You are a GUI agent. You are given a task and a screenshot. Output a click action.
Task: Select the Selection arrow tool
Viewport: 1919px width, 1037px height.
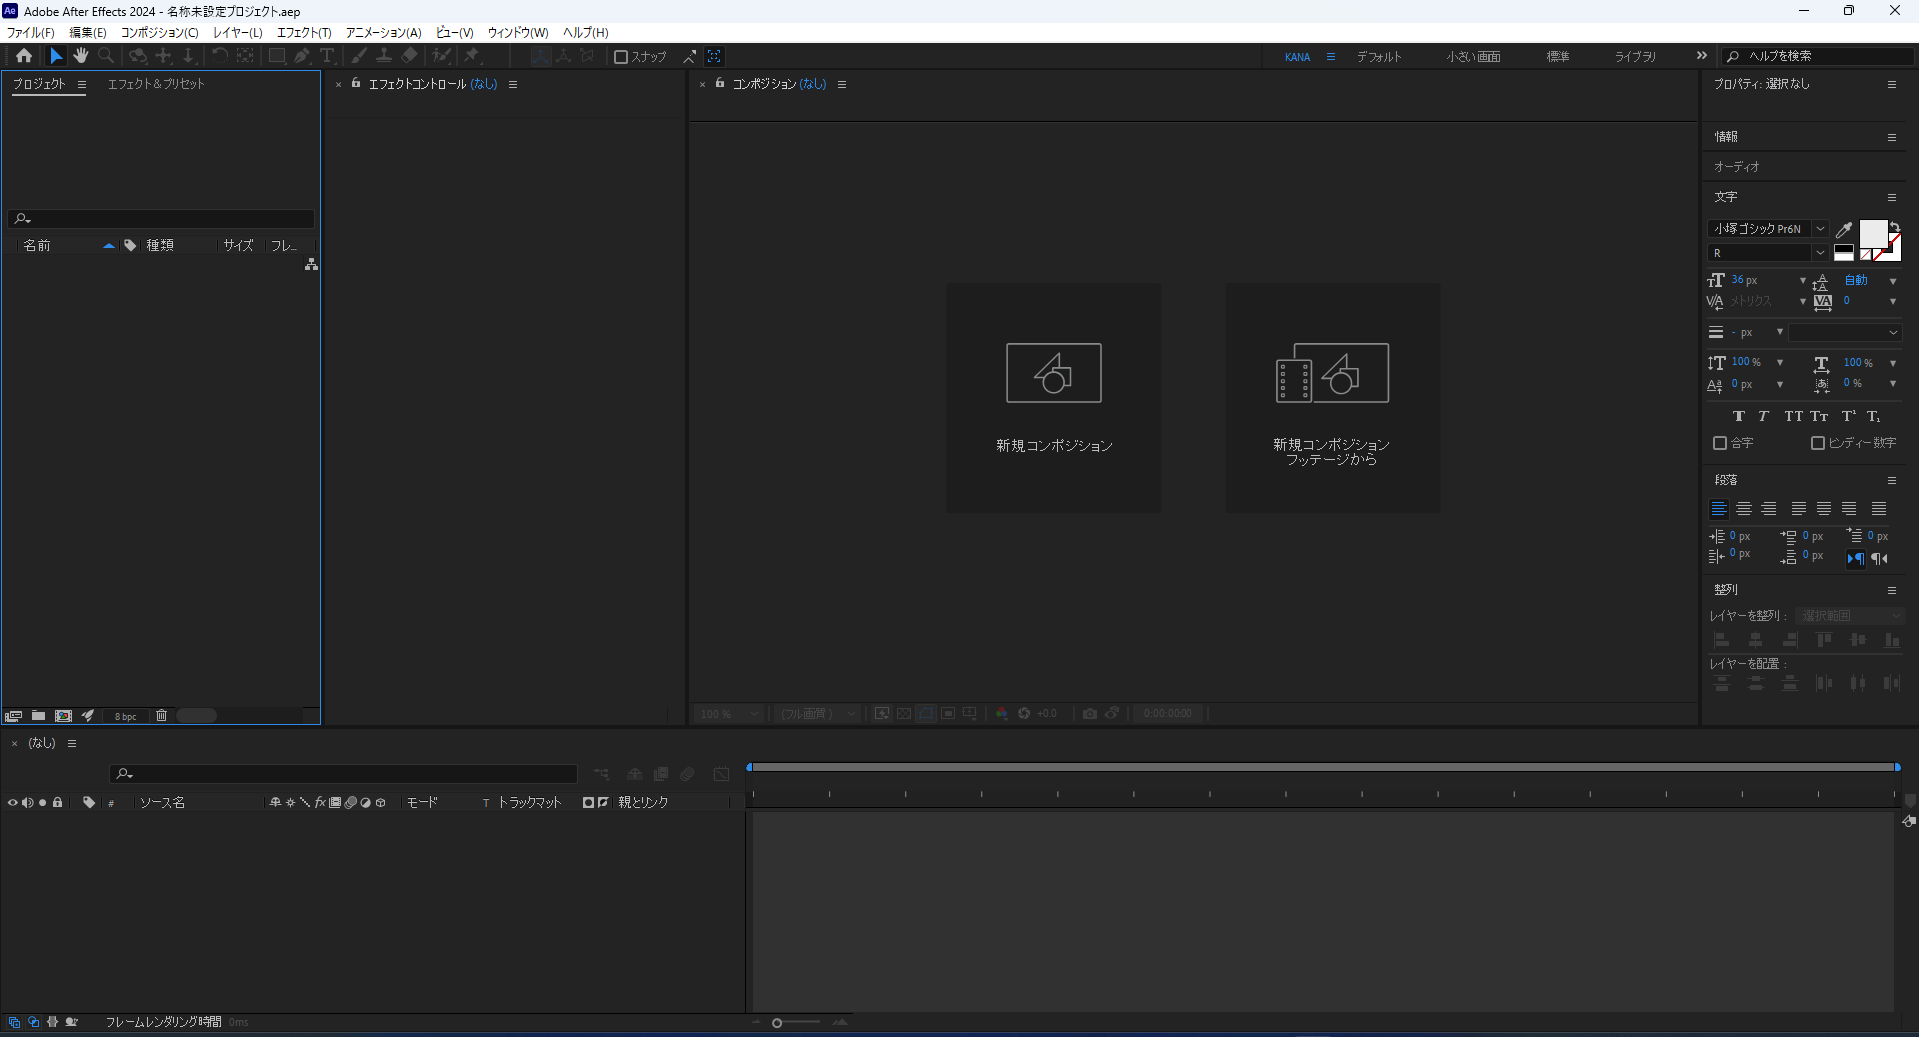[x=56, y=56]
